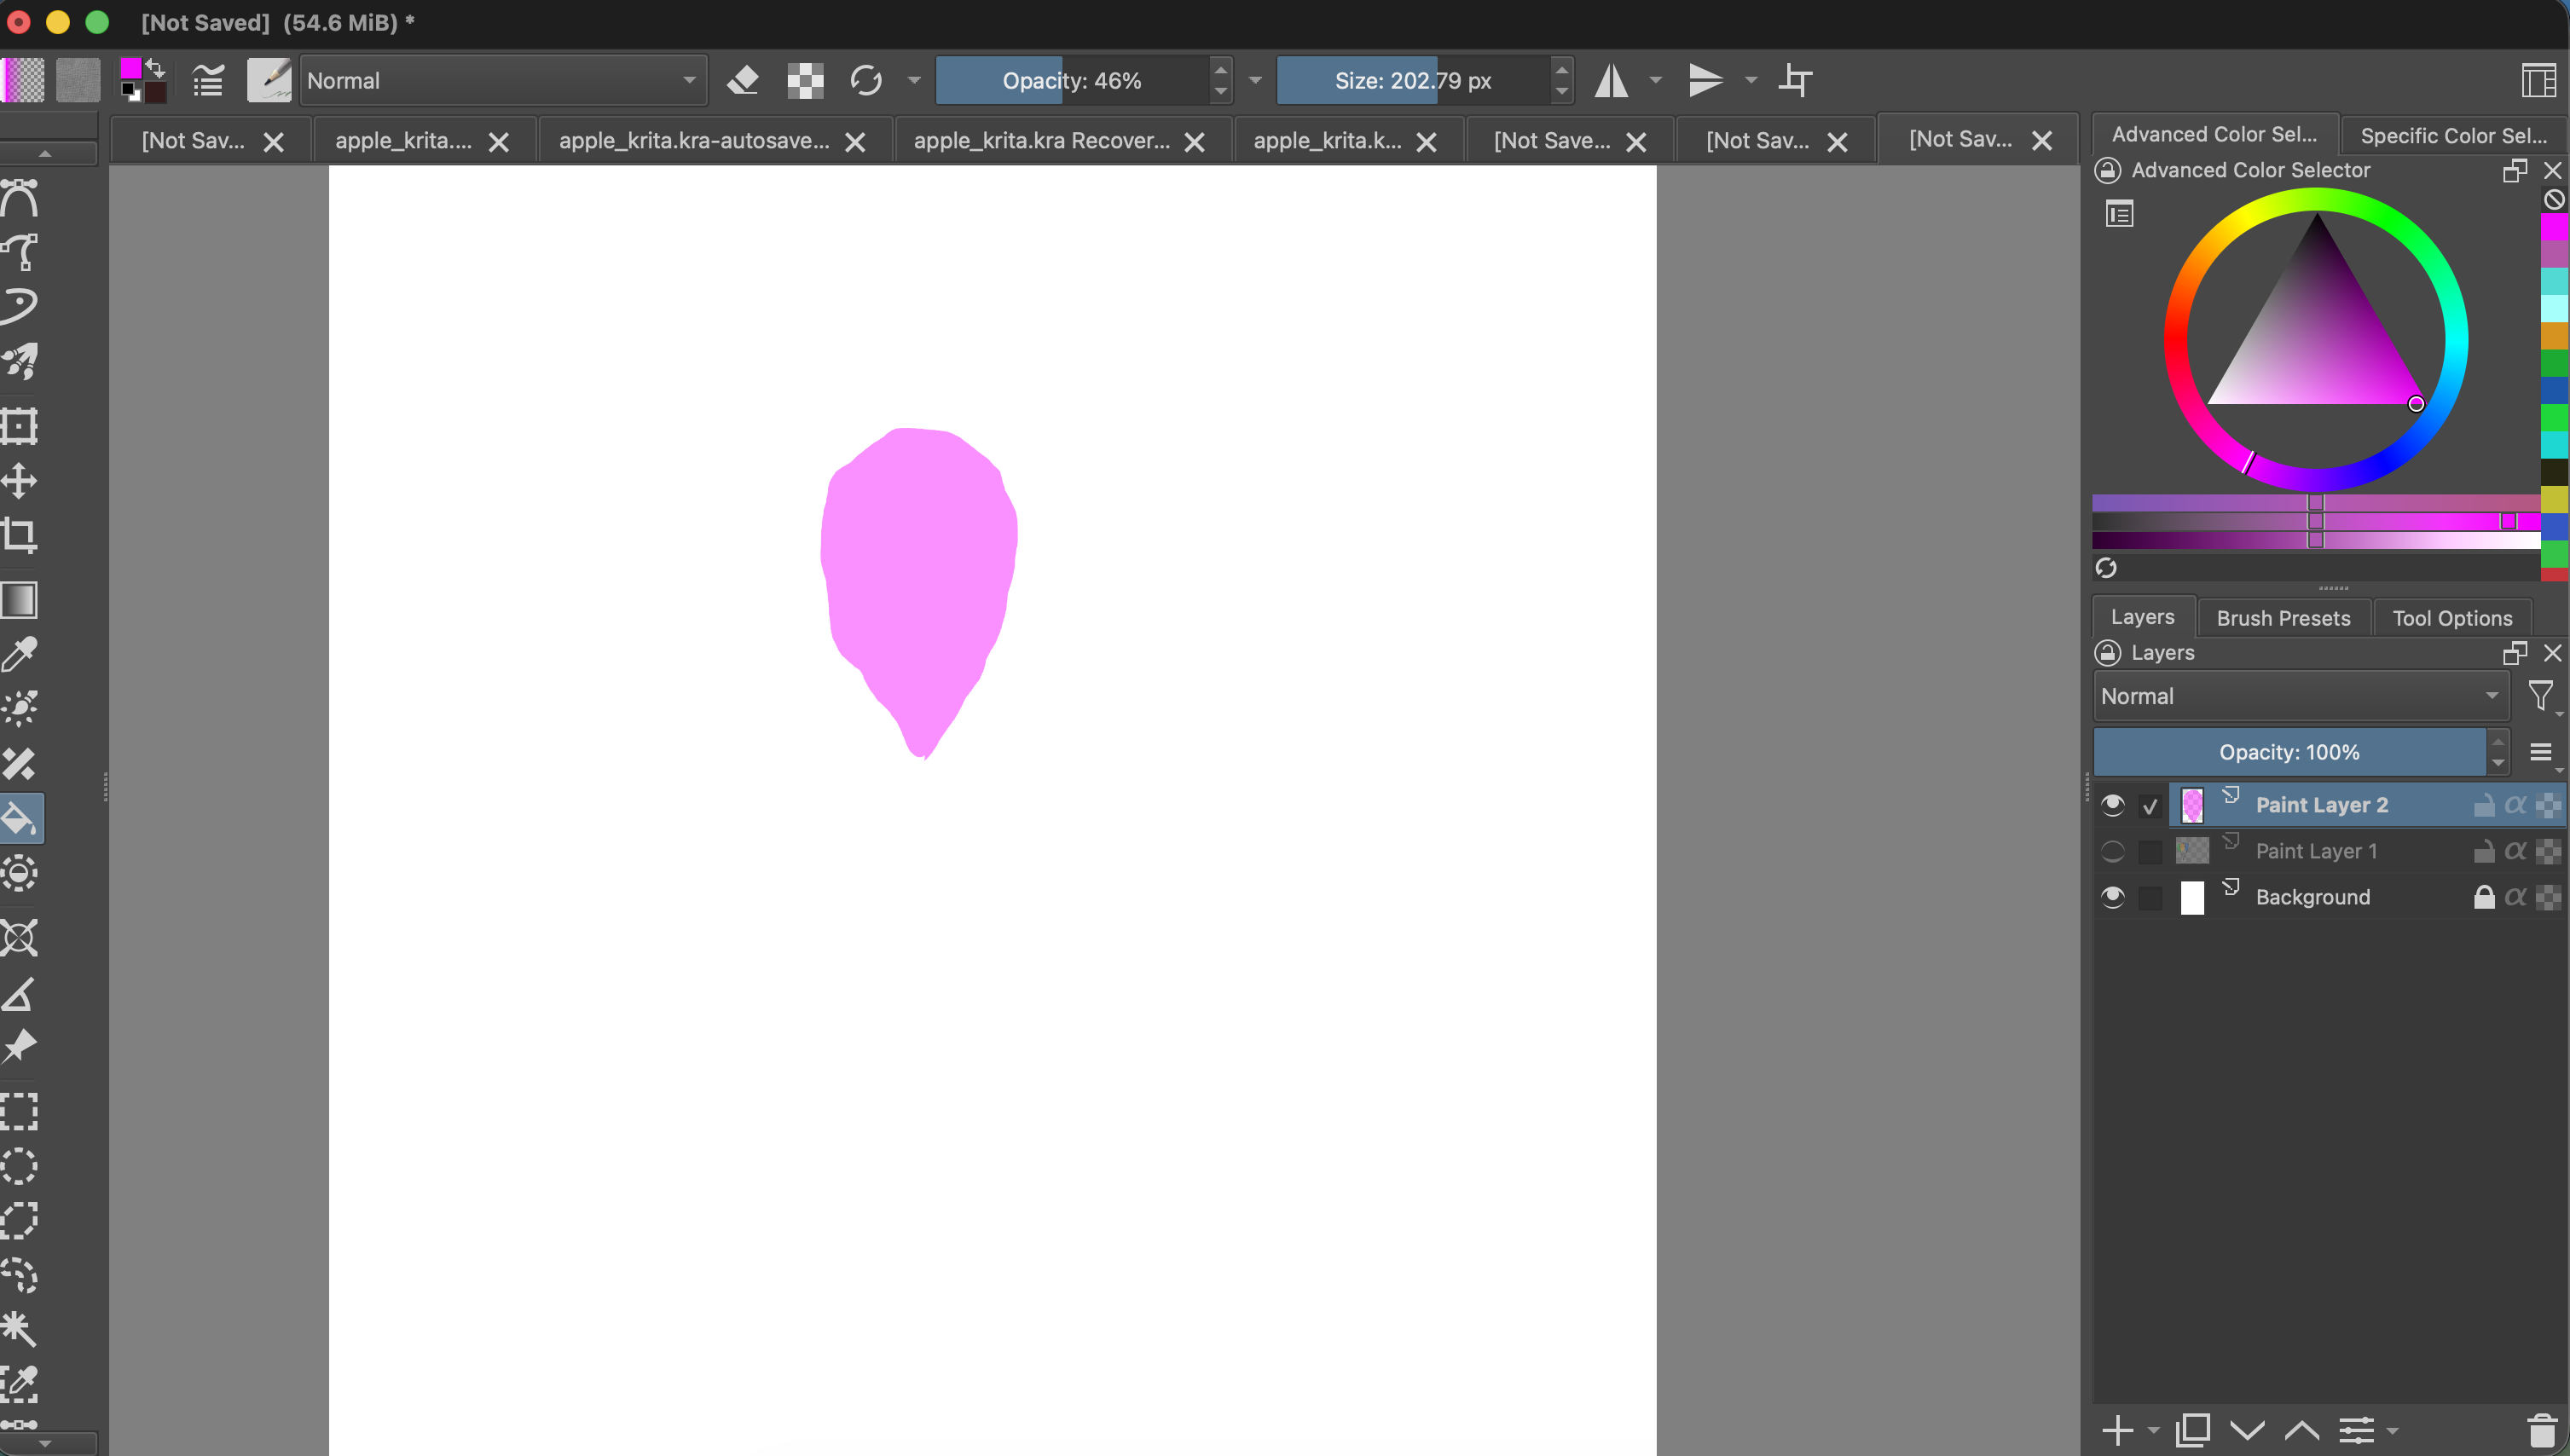2570x1456 pixels.
Task: Switch to the Brush Presets tab
Action: (x=2283, y=618)
